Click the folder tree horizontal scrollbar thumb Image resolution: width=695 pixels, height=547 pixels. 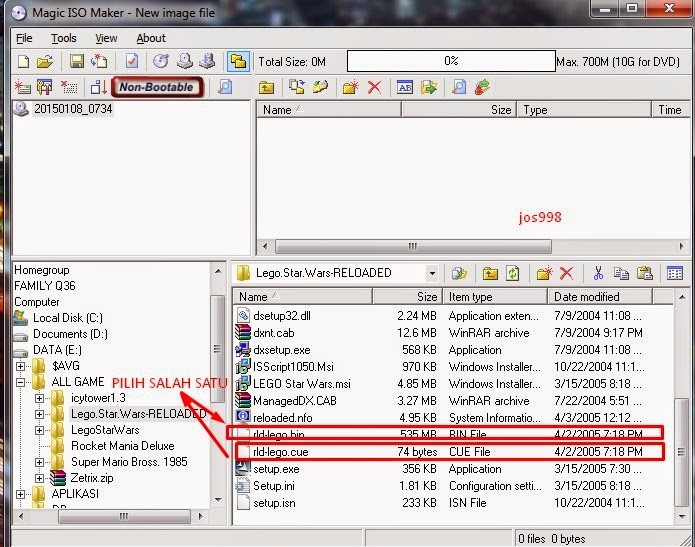124,516
